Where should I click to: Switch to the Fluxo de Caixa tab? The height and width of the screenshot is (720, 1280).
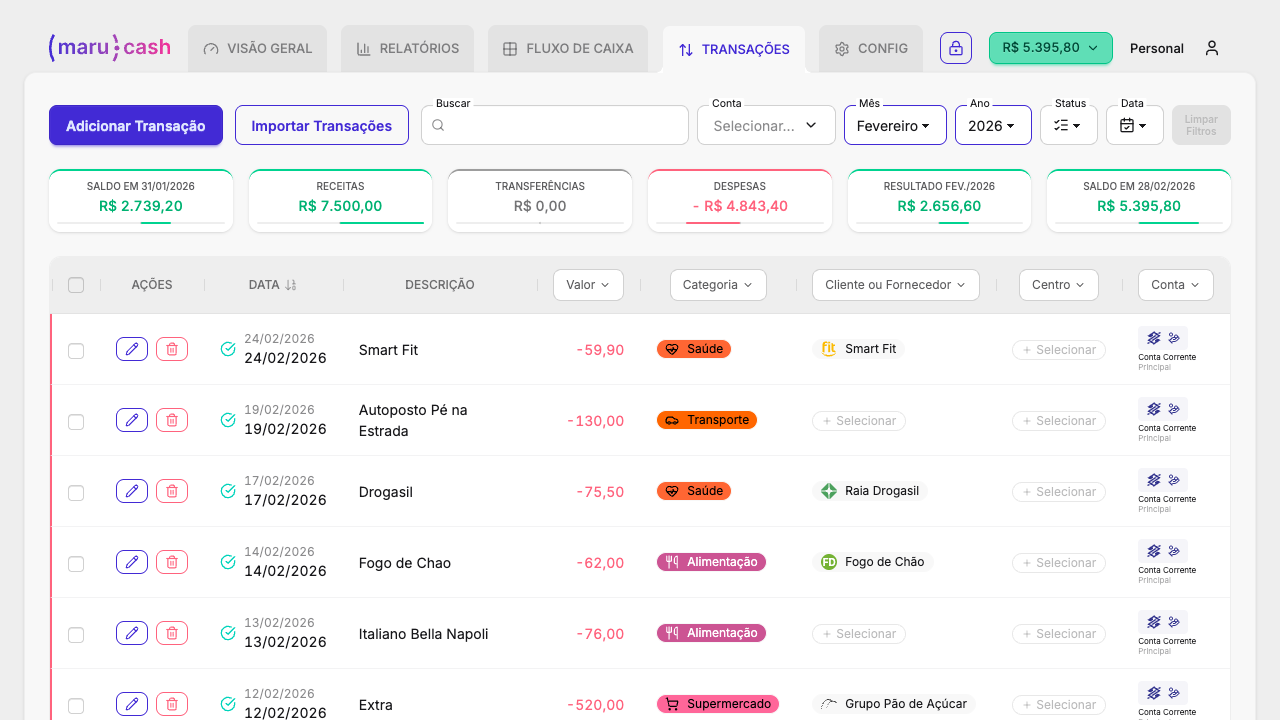(x=568, y=48)
